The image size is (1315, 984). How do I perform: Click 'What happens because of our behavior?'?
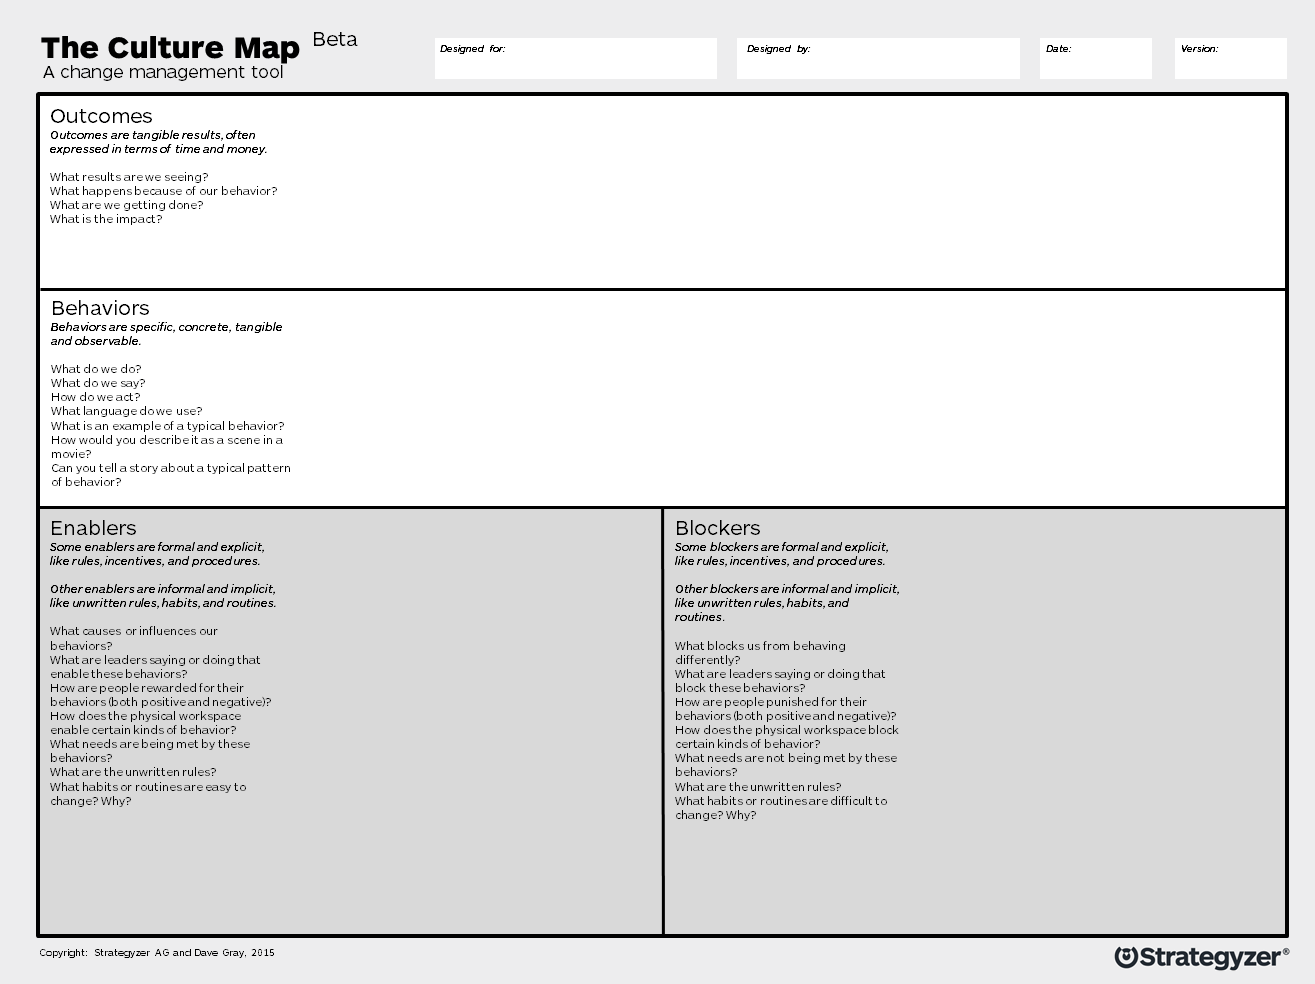tap(164, 191)
